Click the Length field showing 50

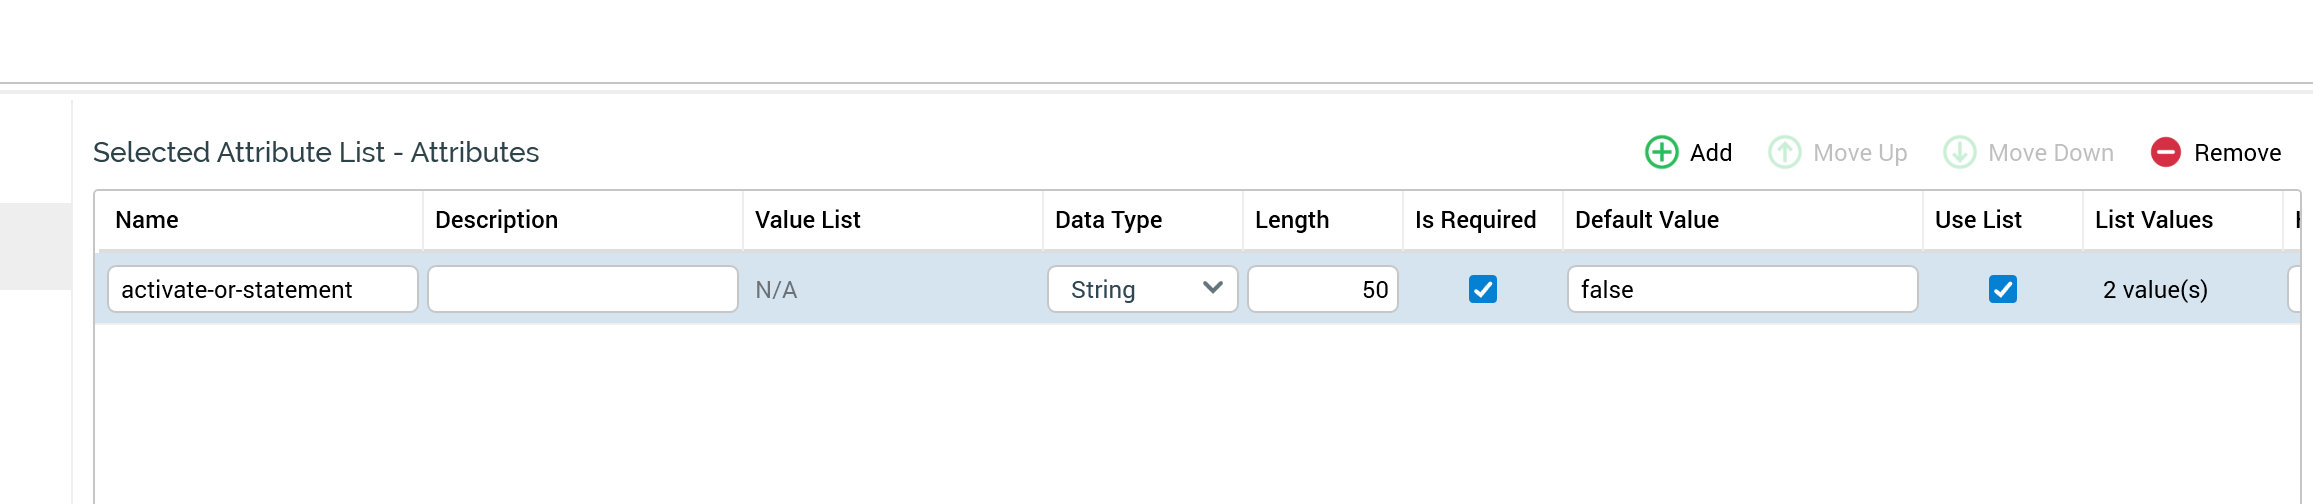pos(1322,289)
